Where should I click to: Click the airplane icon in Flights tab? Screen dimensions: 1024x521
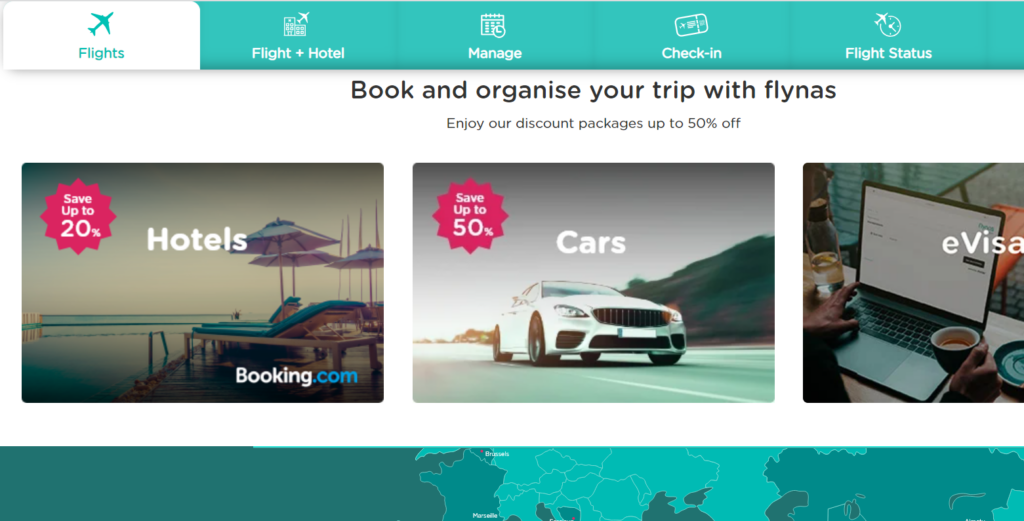pyautogui.click(x=101, y=24)
